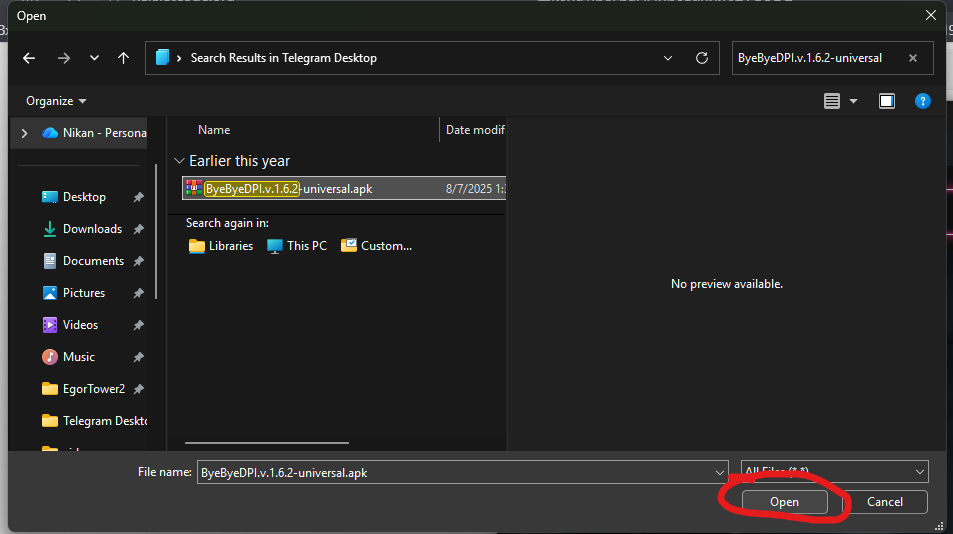Open the EgorTower2 folder in sidebar
Image resolution: width=953 pixels, height=534 pixels.
tap(83, 389)
